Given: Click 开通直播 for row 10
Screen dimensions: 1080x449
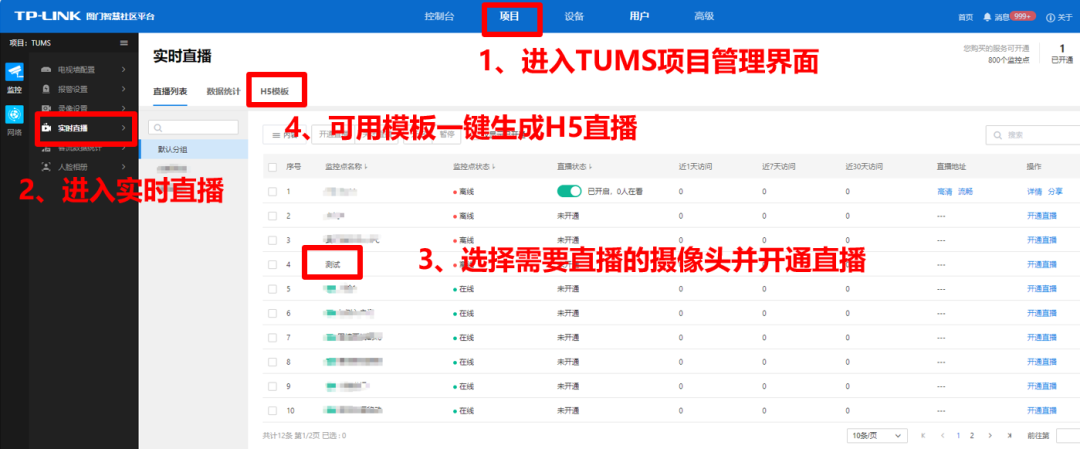Looking at the screenshot, I should click(x=1041, y=410).
